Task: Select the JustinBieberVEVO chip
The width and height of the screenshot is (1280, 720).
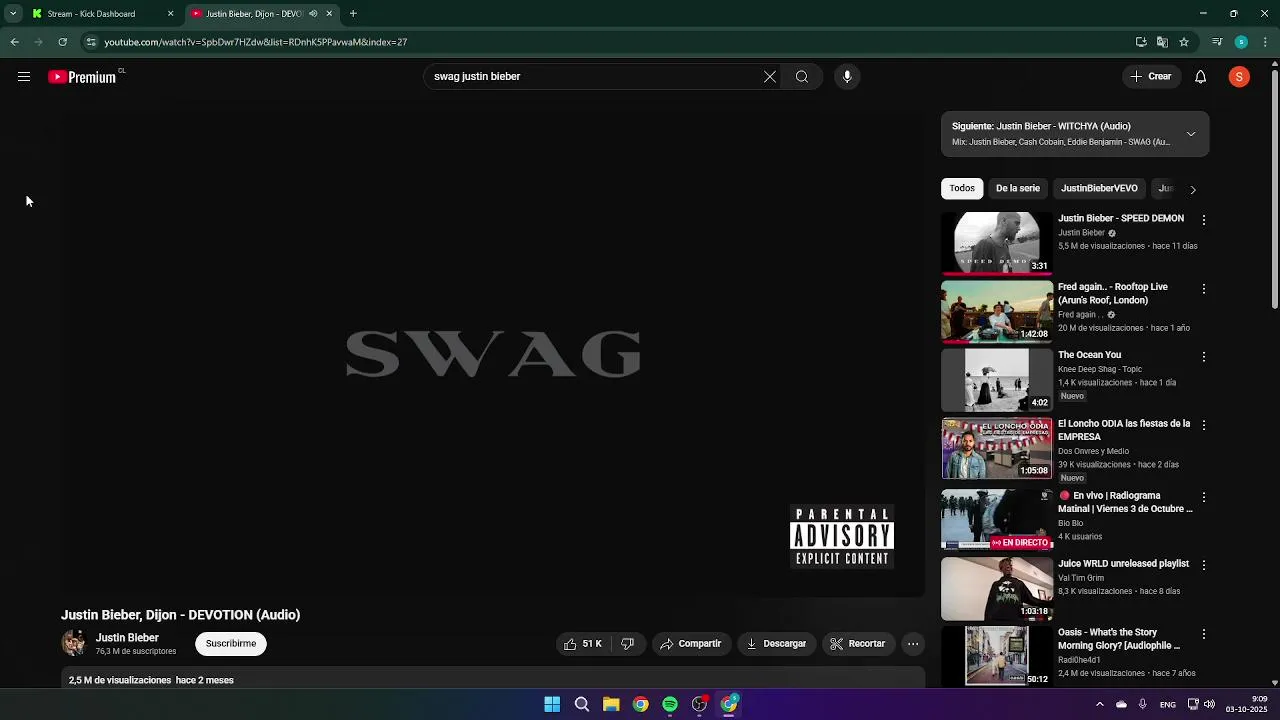Action: pyautogui.click(x=1099, y=188)
